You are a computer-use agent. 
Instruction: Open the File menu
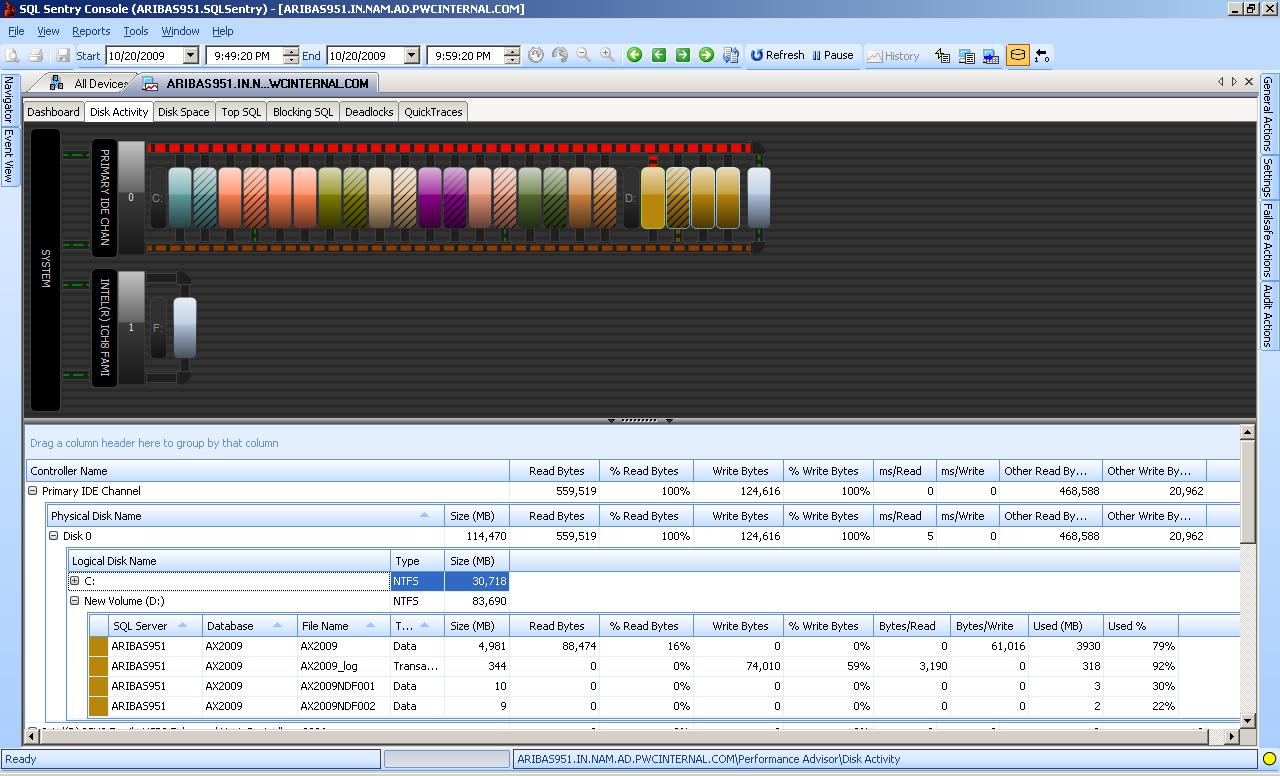pos(16,31)
